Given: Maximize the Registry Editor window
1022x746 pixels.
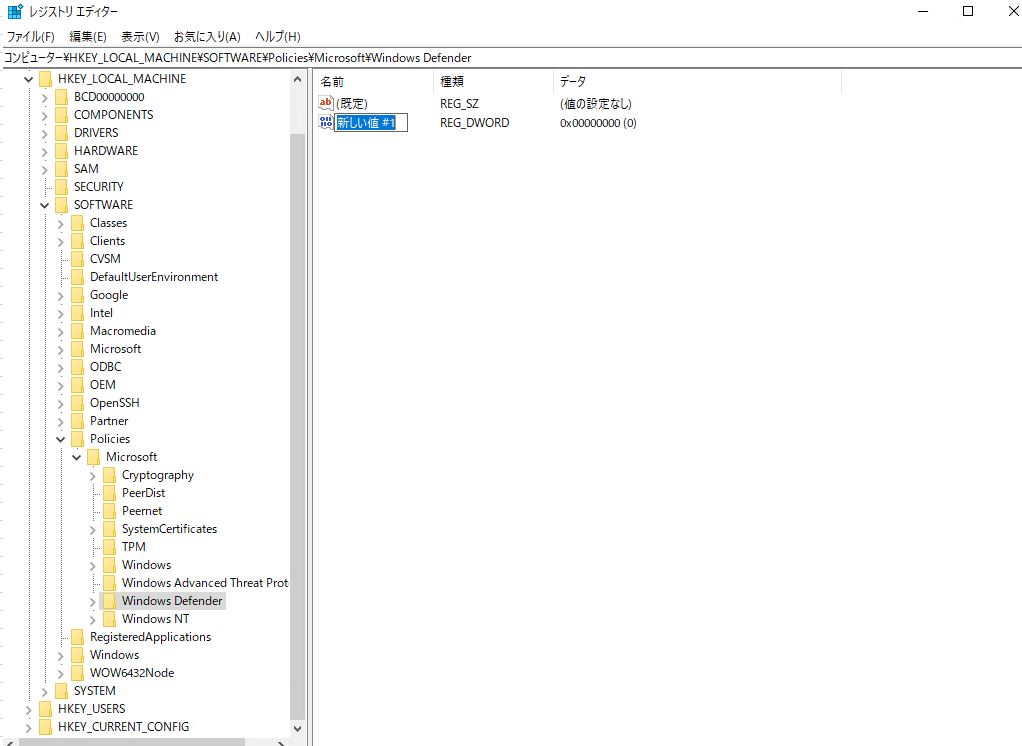Looking at the screenshot, I should pyautogui.click(x=968, y=11).
